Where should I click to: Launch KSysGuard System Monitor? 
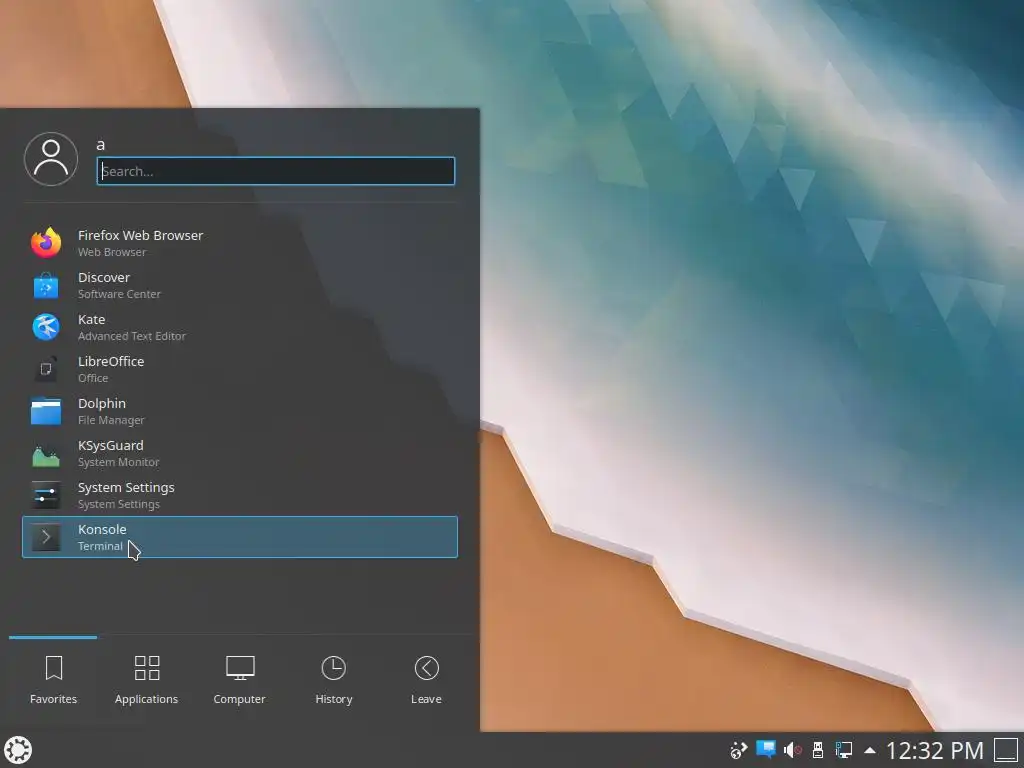point(240,453)
